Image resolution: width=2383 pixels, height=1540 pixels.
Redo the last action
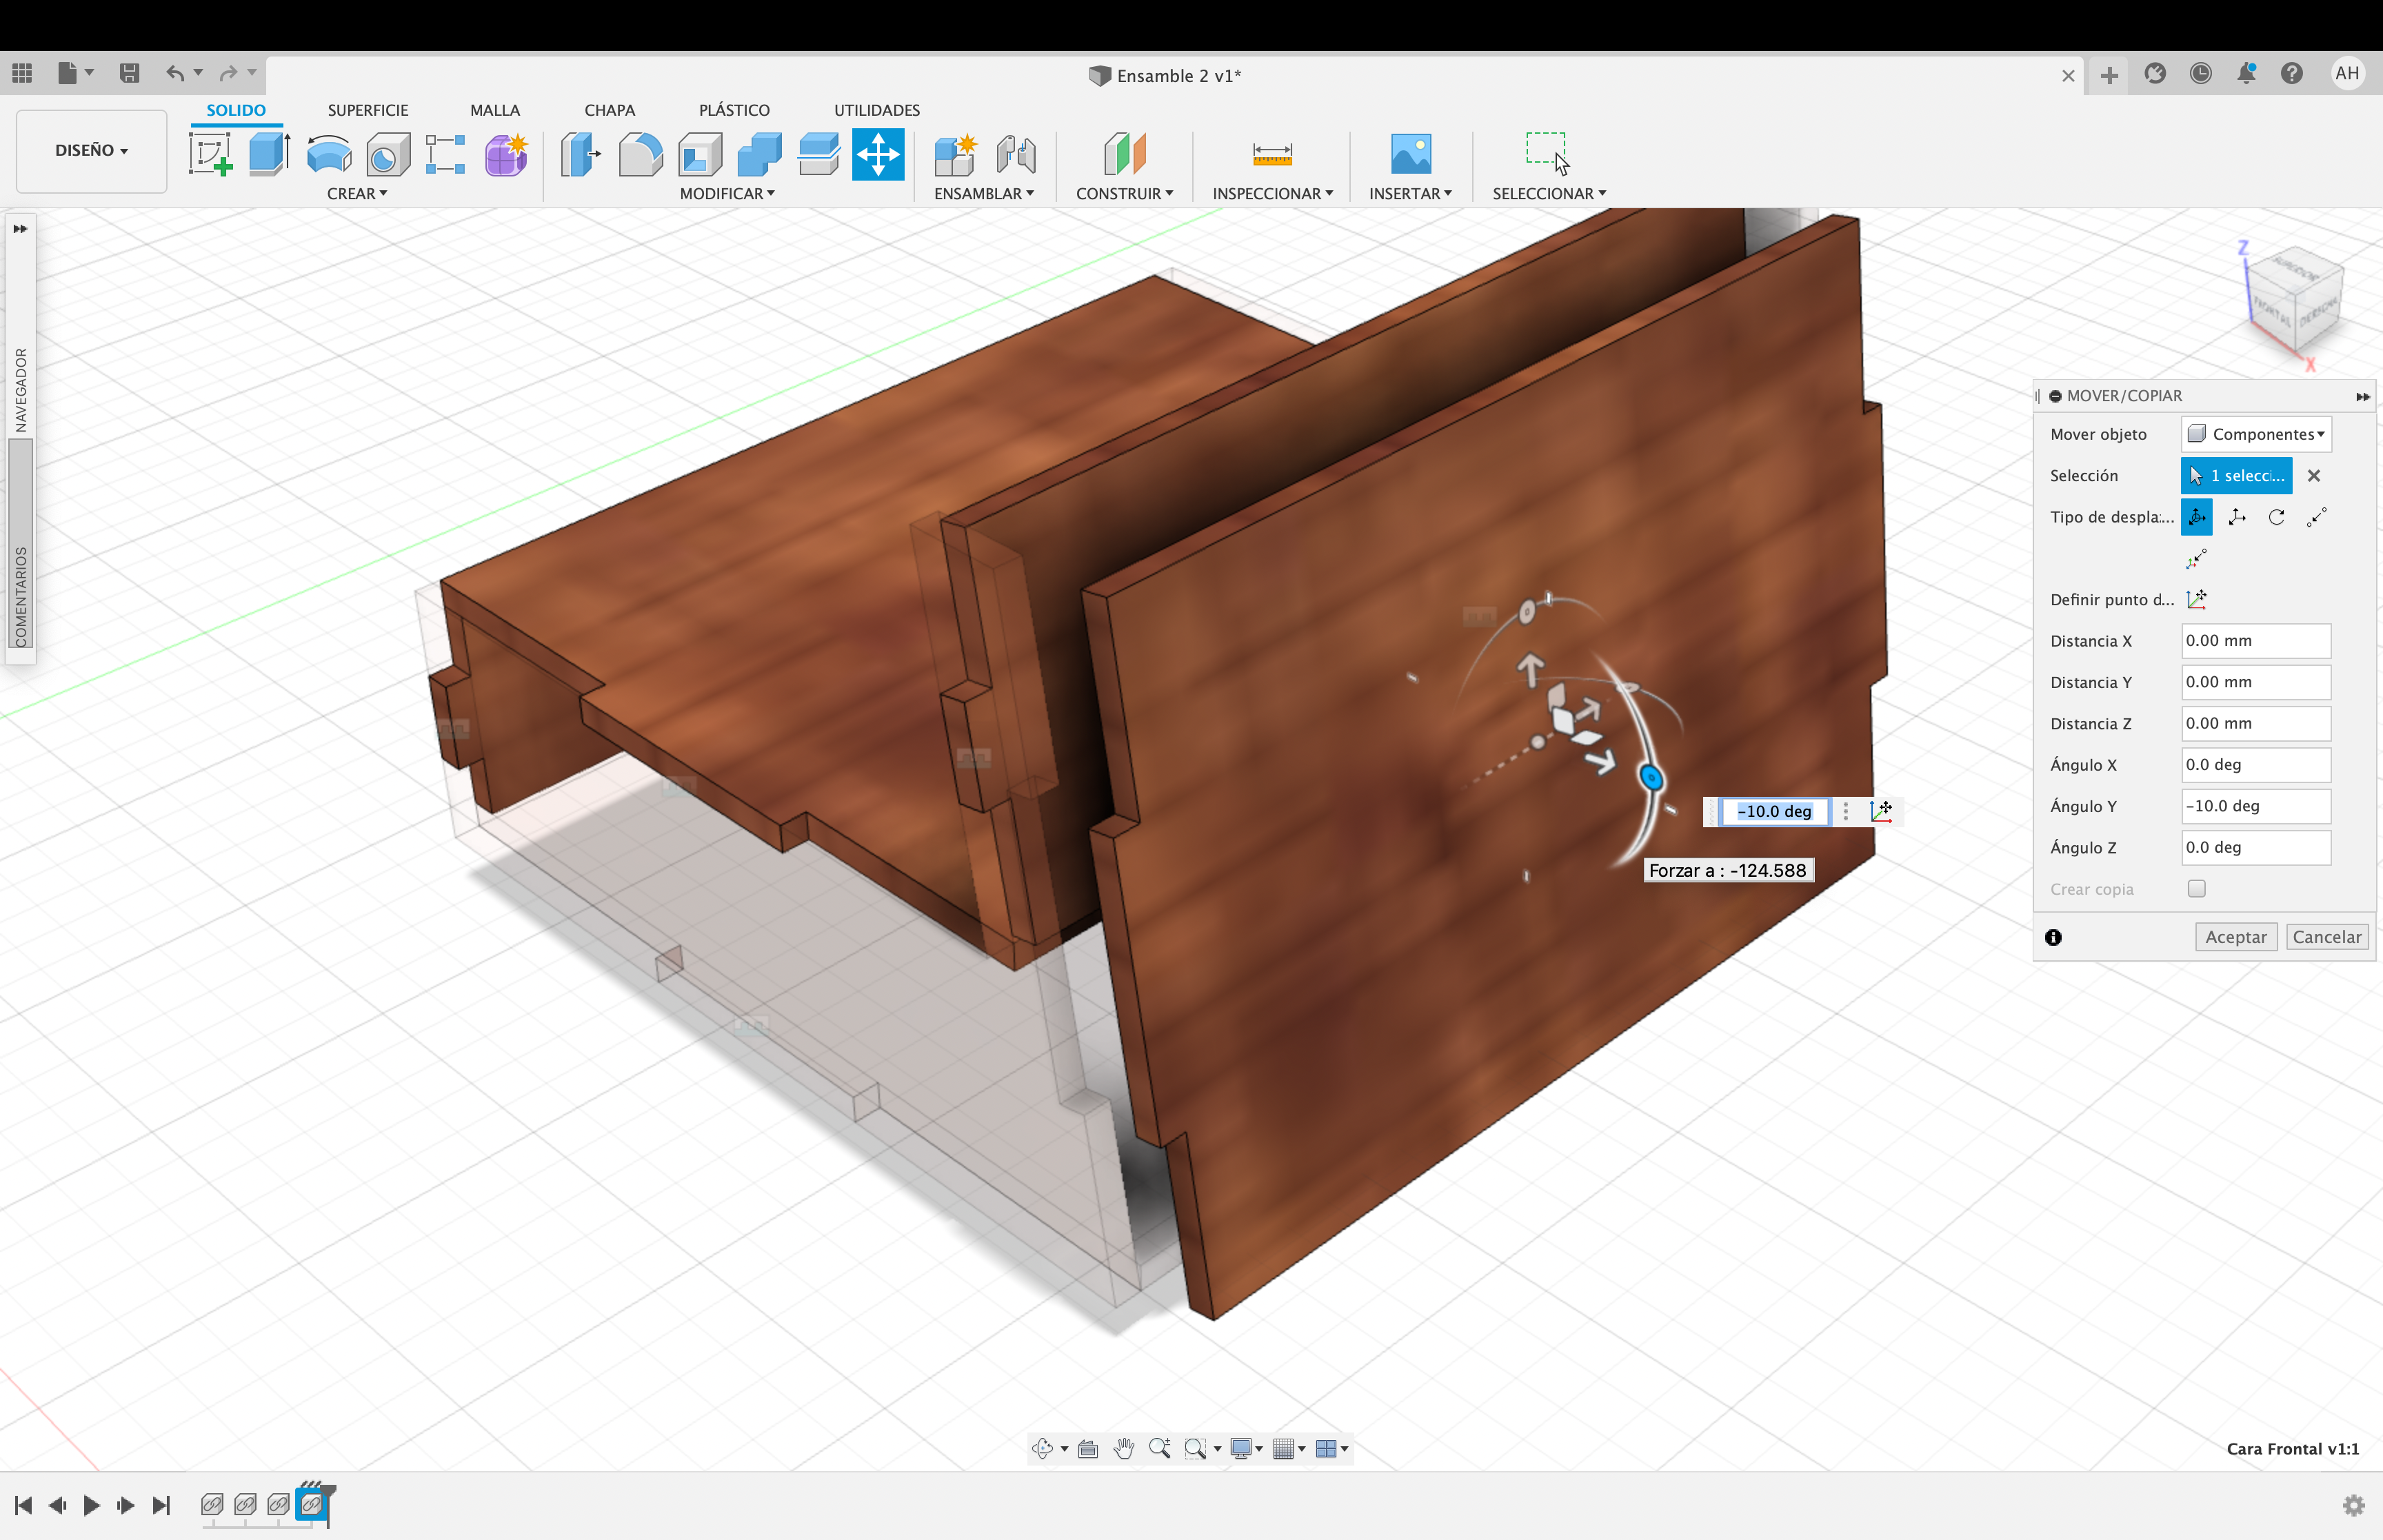[x=229, y=73]
